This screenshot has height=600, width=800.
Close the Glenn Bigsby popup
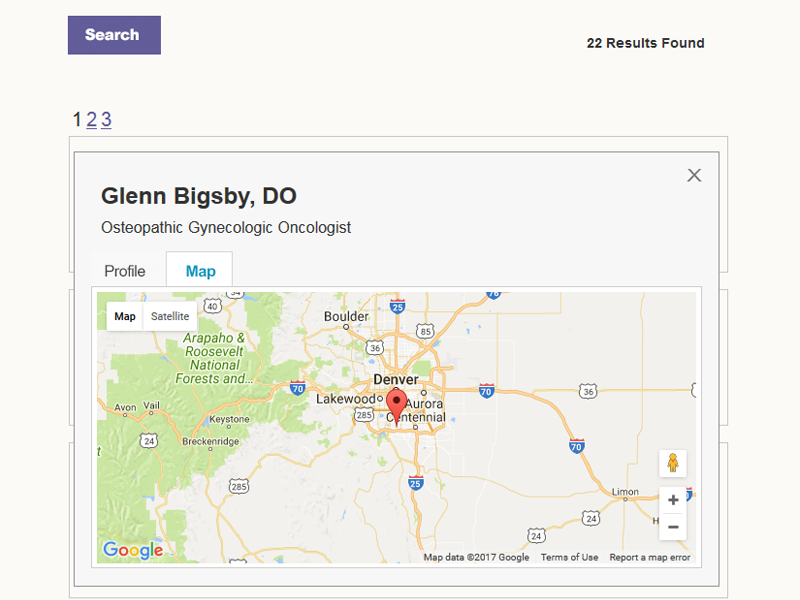pos(694,175)
